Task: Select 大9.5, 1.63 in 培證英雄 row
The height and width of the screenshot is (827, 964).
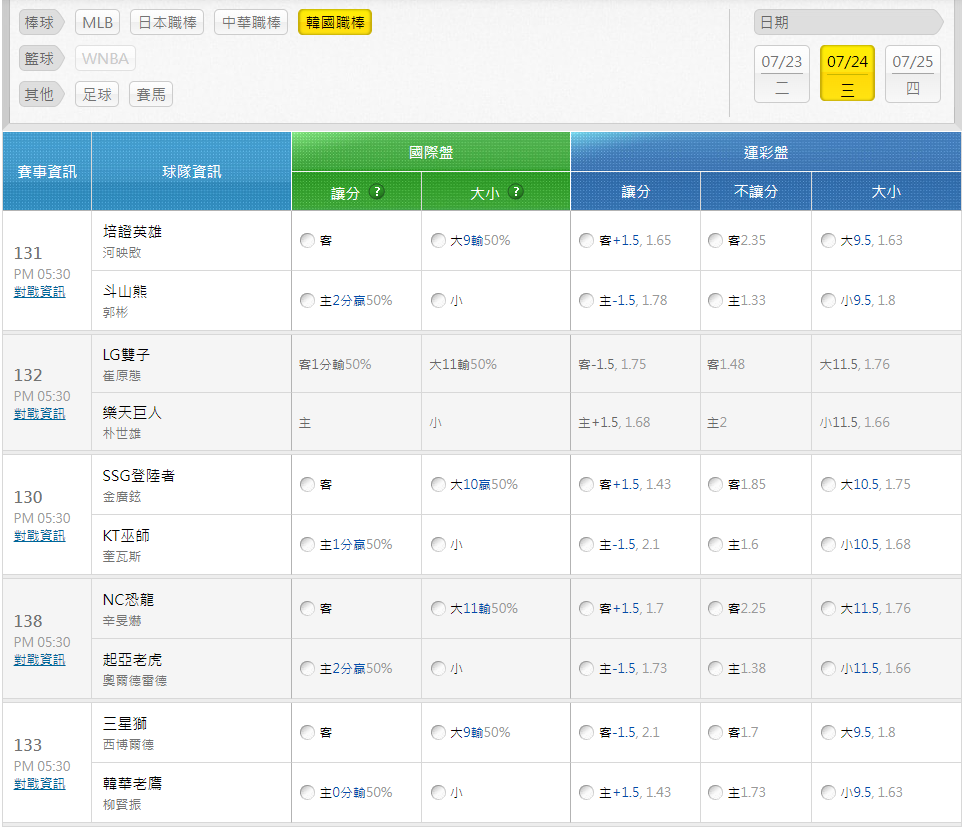Action: click(829, 240)
